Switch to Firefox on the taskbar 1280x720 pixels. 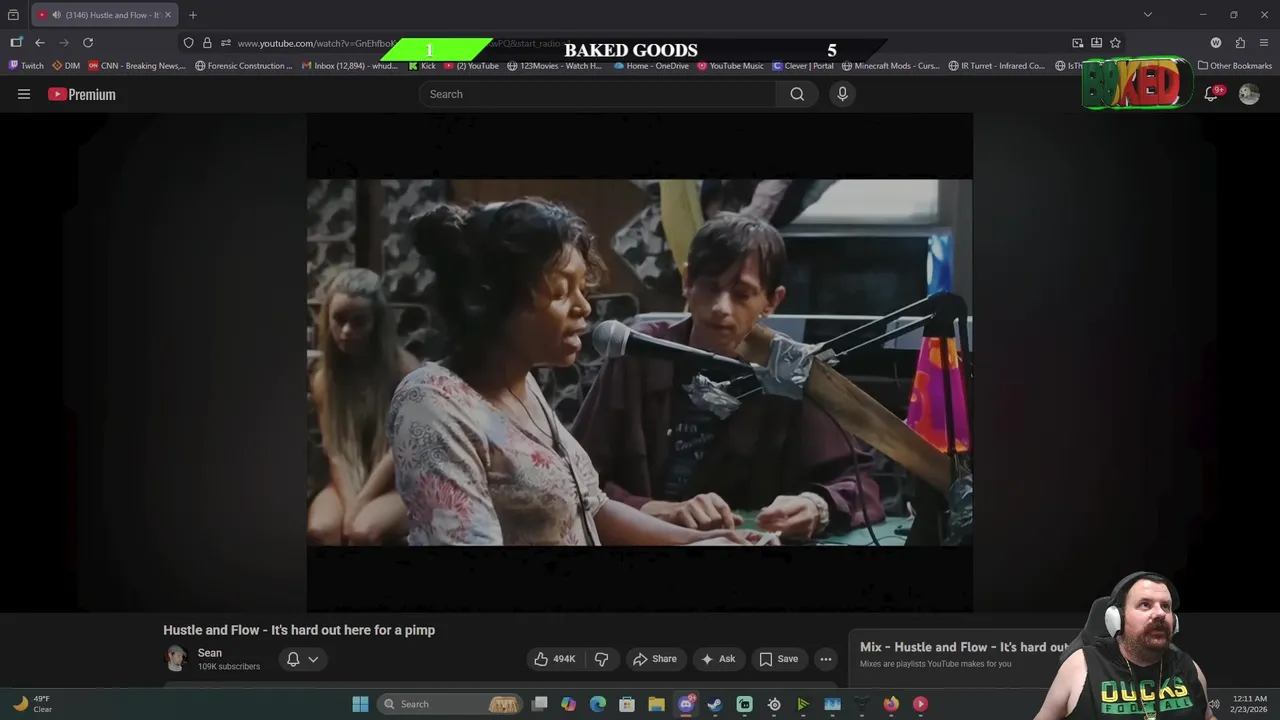point(891,704)
